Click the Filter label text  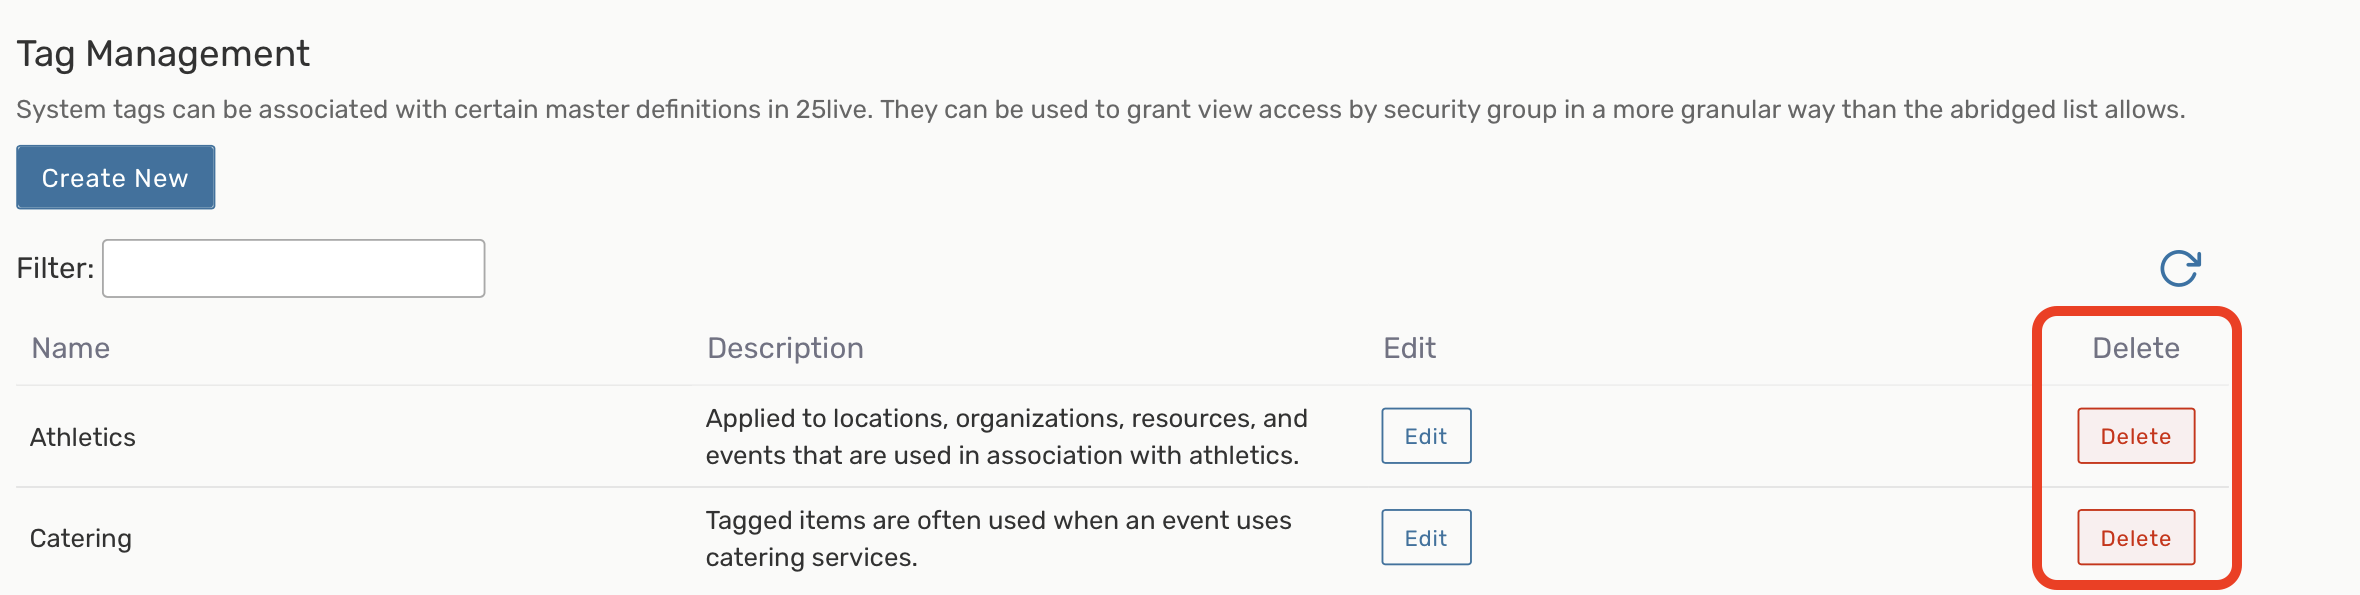55,268
